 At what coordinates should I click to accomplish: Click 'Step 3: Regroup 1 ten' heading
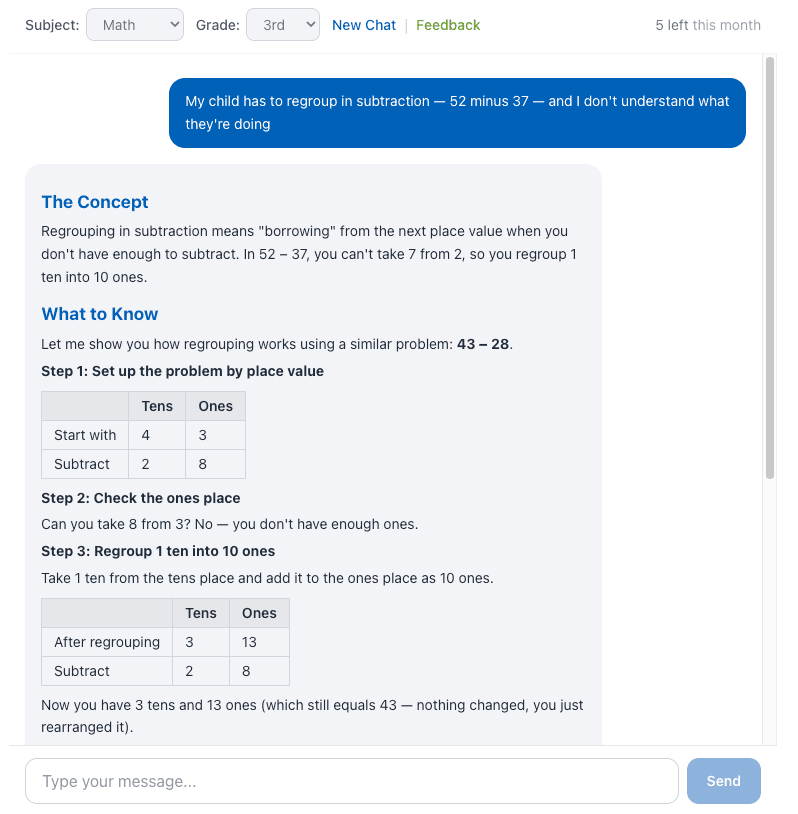pyautogui.click(x=158, y=551)
